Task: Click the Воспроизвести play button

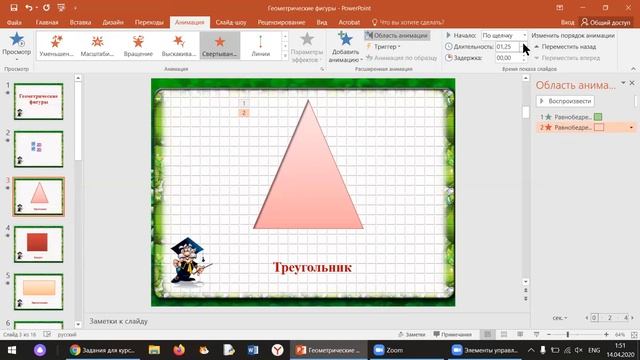Action: coord(565,101)
